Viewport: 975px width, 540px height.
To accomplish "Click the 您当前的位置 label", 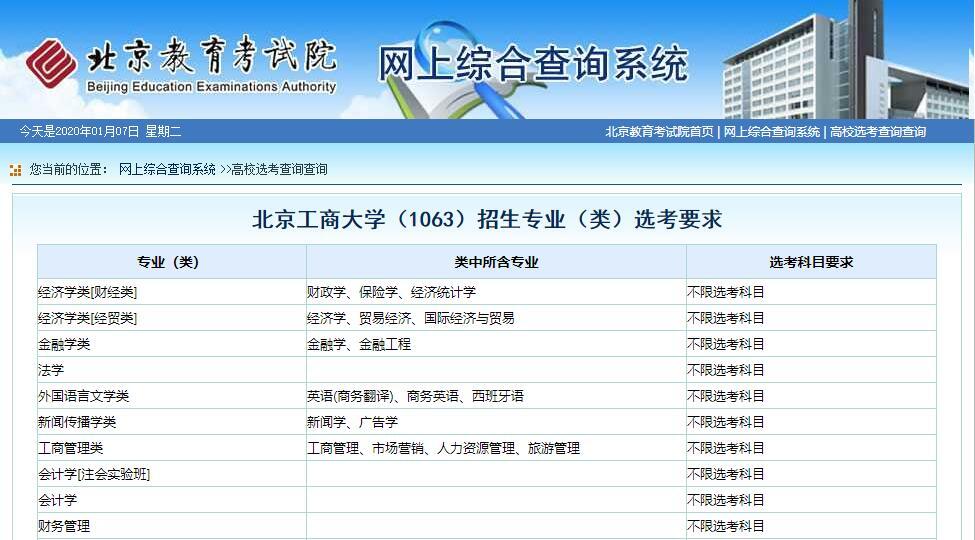I will [x=69, y=169].
